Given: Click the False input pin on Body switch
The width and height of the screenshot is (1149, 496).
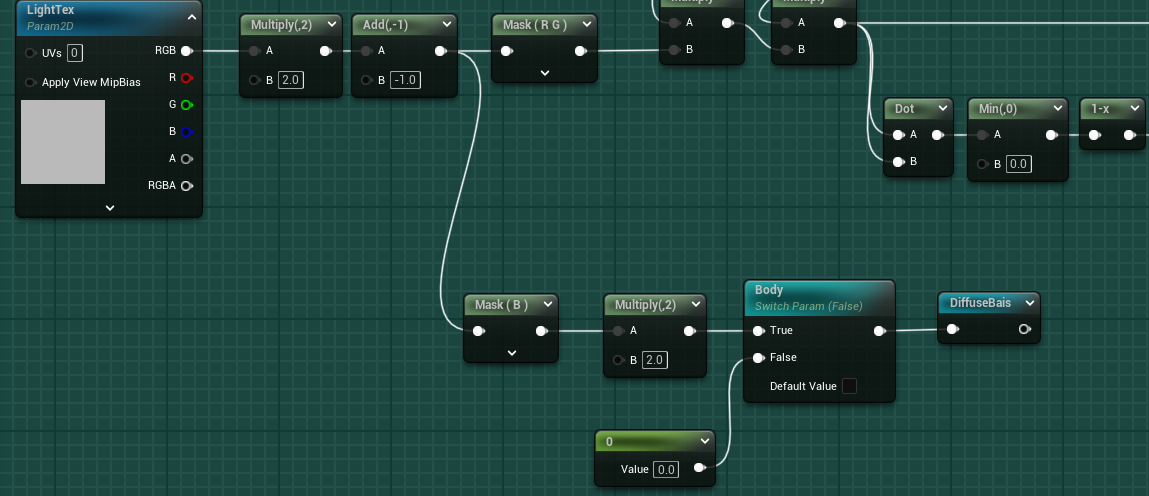Looking at the screenshot, I should pyautogui.click(x=758, y=358).
